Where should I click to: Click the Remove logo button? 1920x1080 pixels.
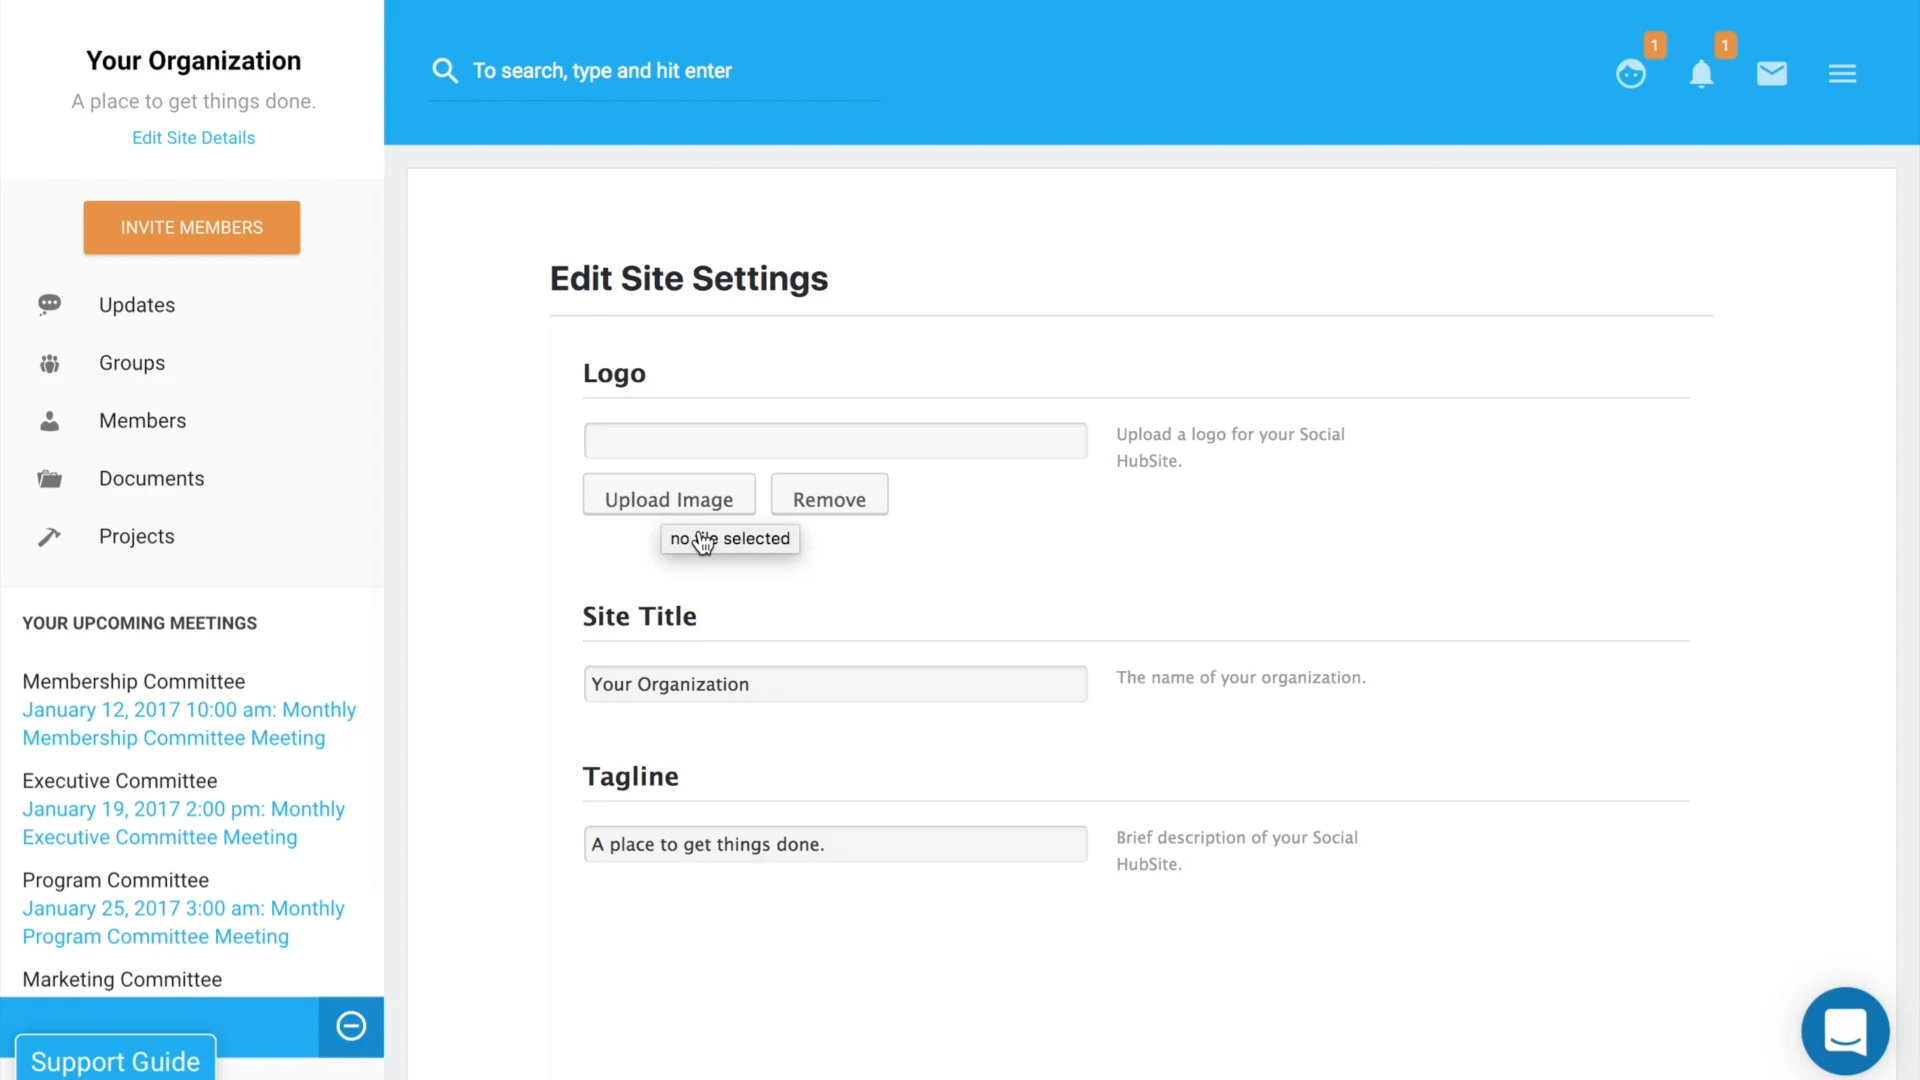pos(829,495)
